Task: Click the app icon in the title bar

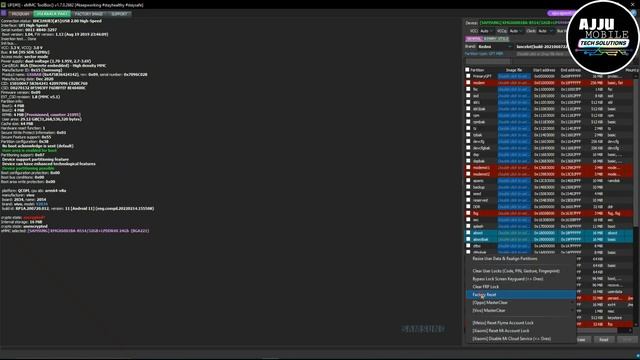Action: [3, 5]
